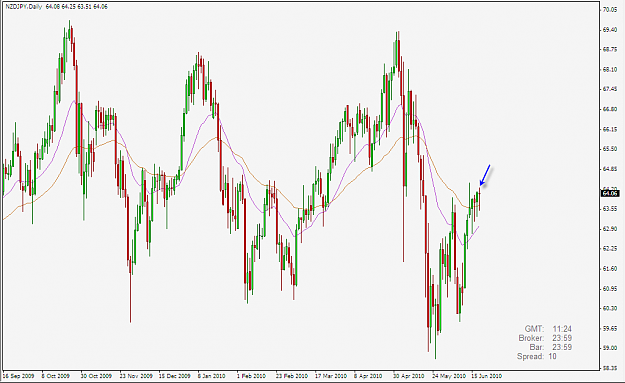Select the 15 Jun 2010 date label
Image resolution: width=625 pixels, height=383 pixels.
coord(486,376)
